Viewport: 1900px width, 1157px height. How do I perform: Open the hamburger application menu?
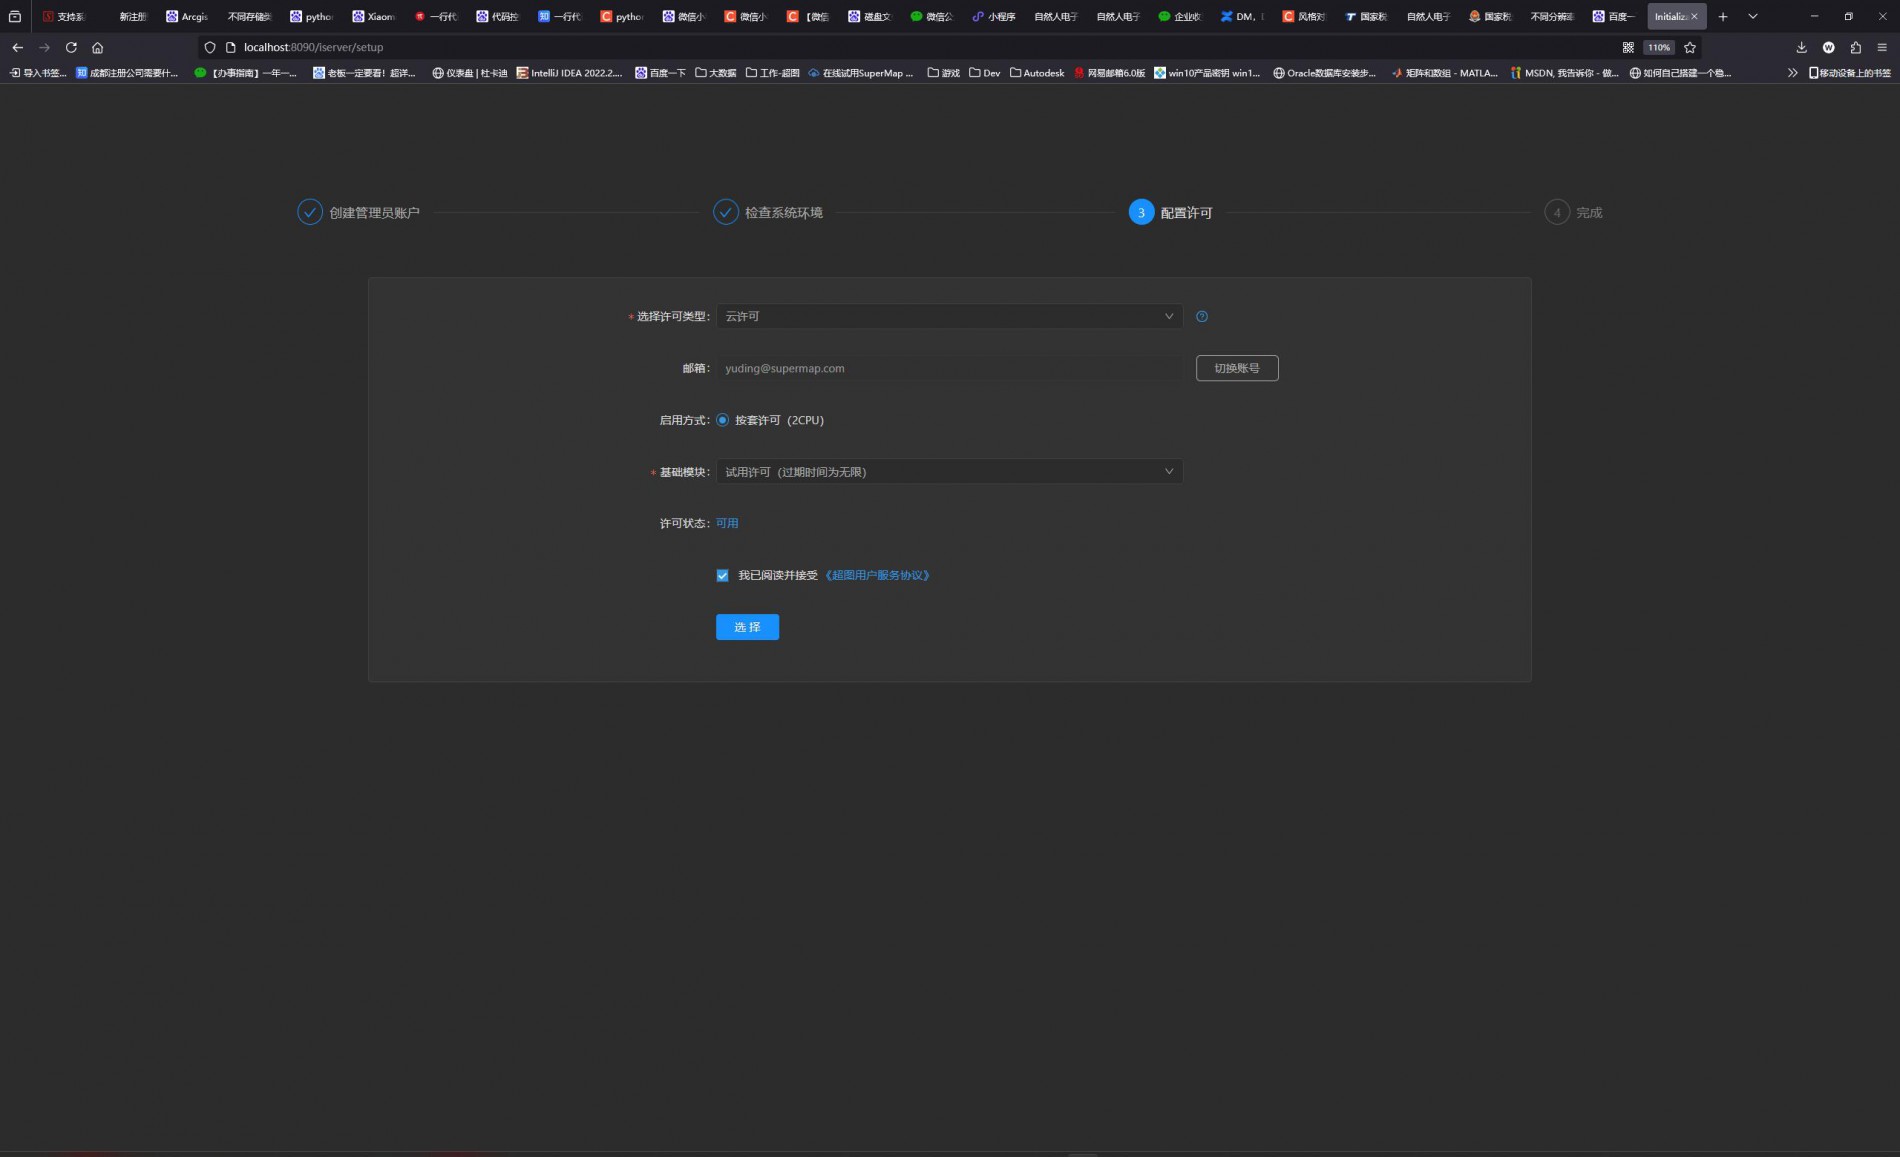[1882, 47]
